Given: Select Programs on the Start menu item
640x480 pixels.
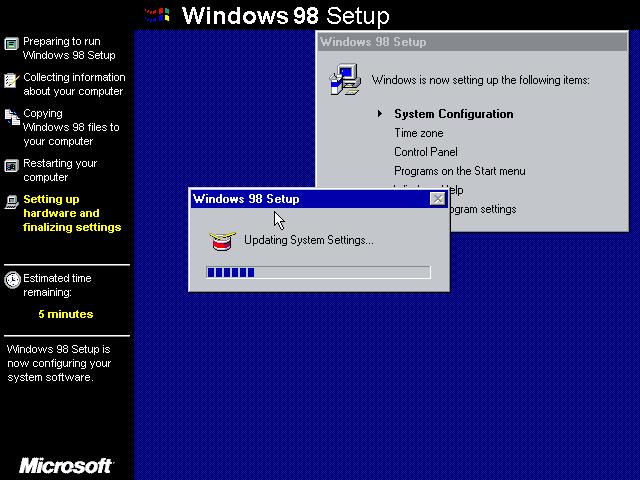Looking at the screenshot, I should click(460, 171).
